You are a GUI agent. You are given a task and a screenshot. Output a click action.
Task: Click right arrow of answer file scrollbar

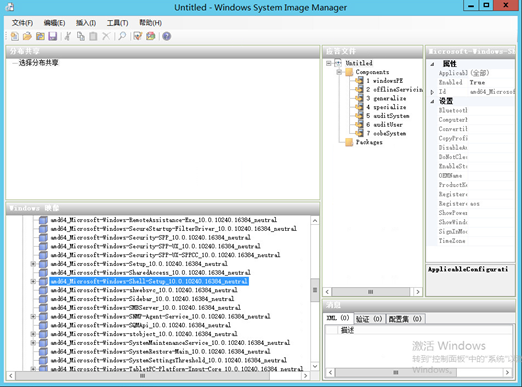(418, 292)
